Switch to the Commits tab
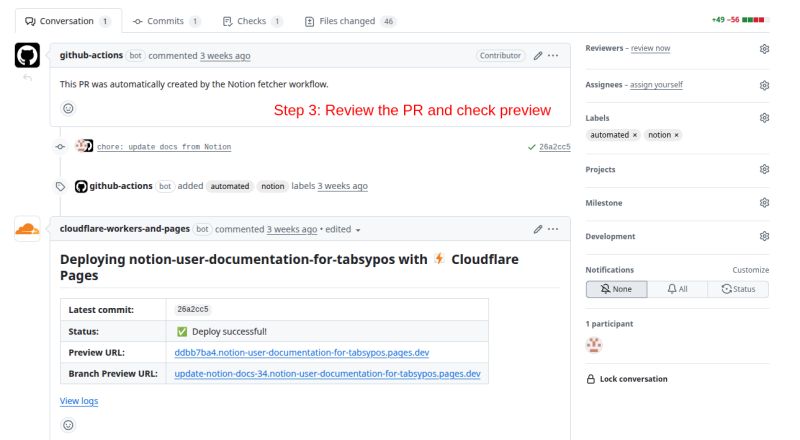 (165, 21)
